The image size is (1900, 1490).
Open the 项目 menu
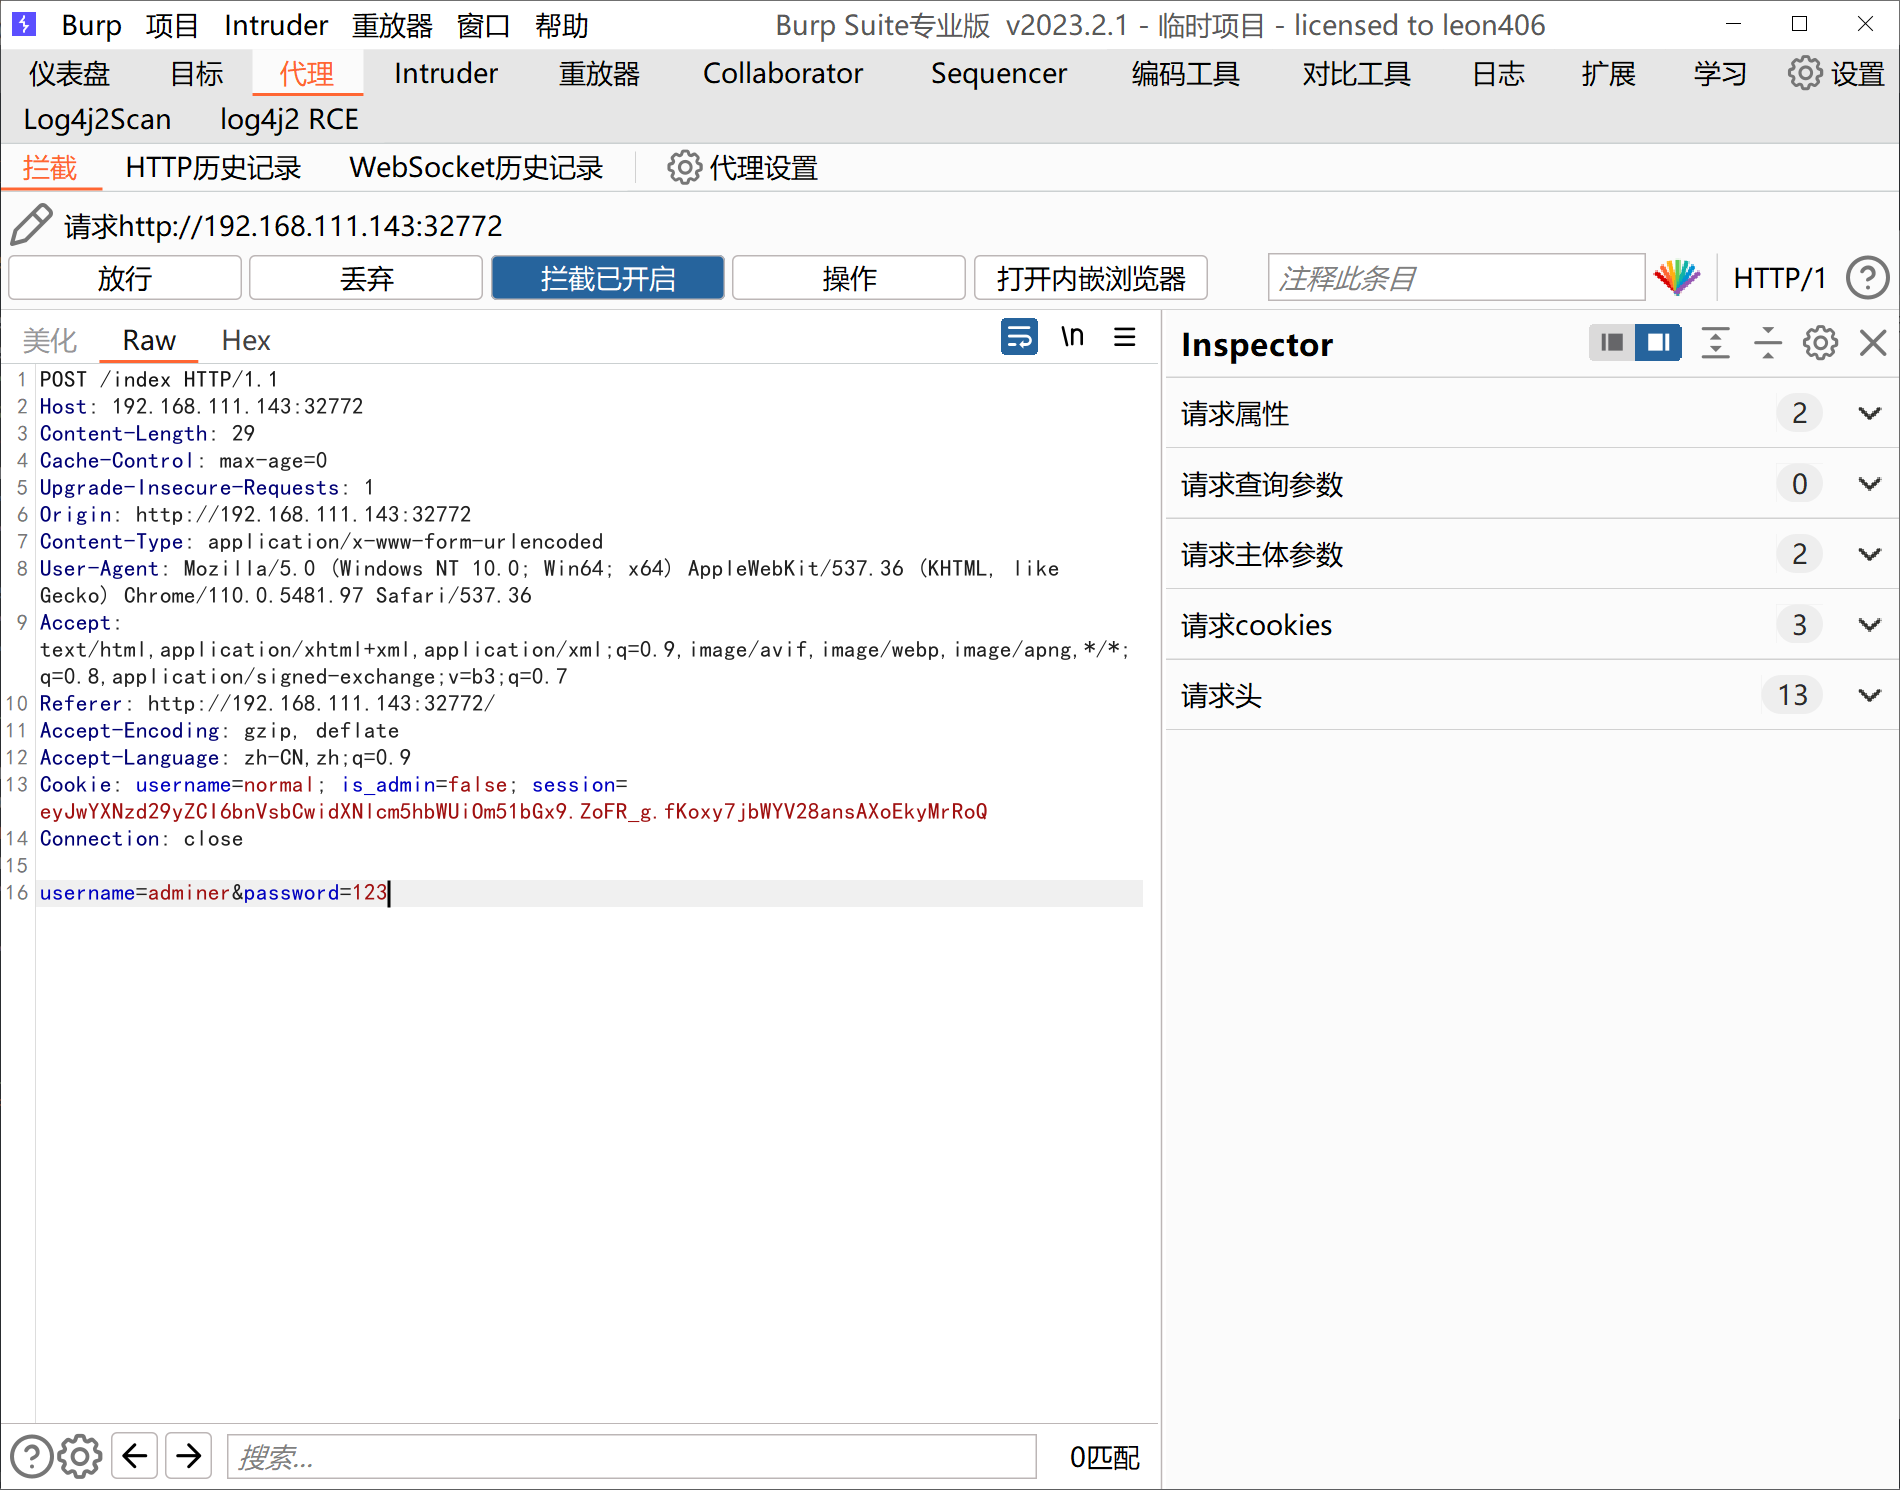[x=172, y=25]
